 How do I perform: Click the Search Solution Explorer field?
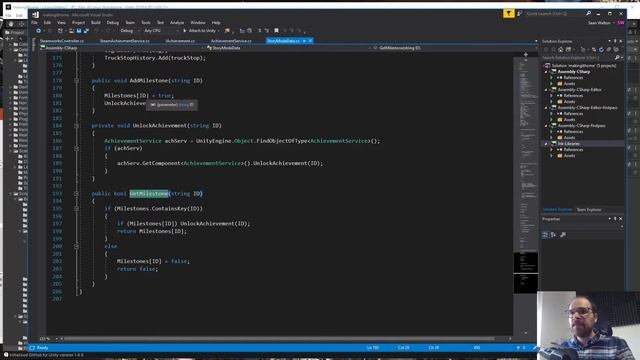tap(578, 58)
